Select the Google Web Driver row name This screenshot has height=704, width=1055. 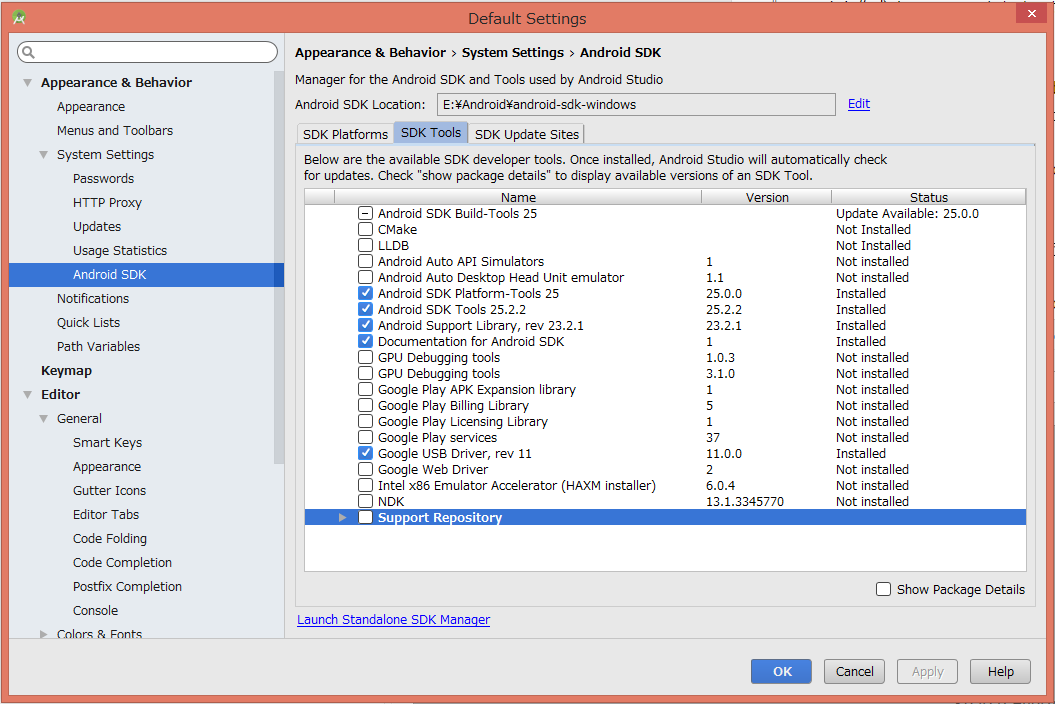[433, 470]
